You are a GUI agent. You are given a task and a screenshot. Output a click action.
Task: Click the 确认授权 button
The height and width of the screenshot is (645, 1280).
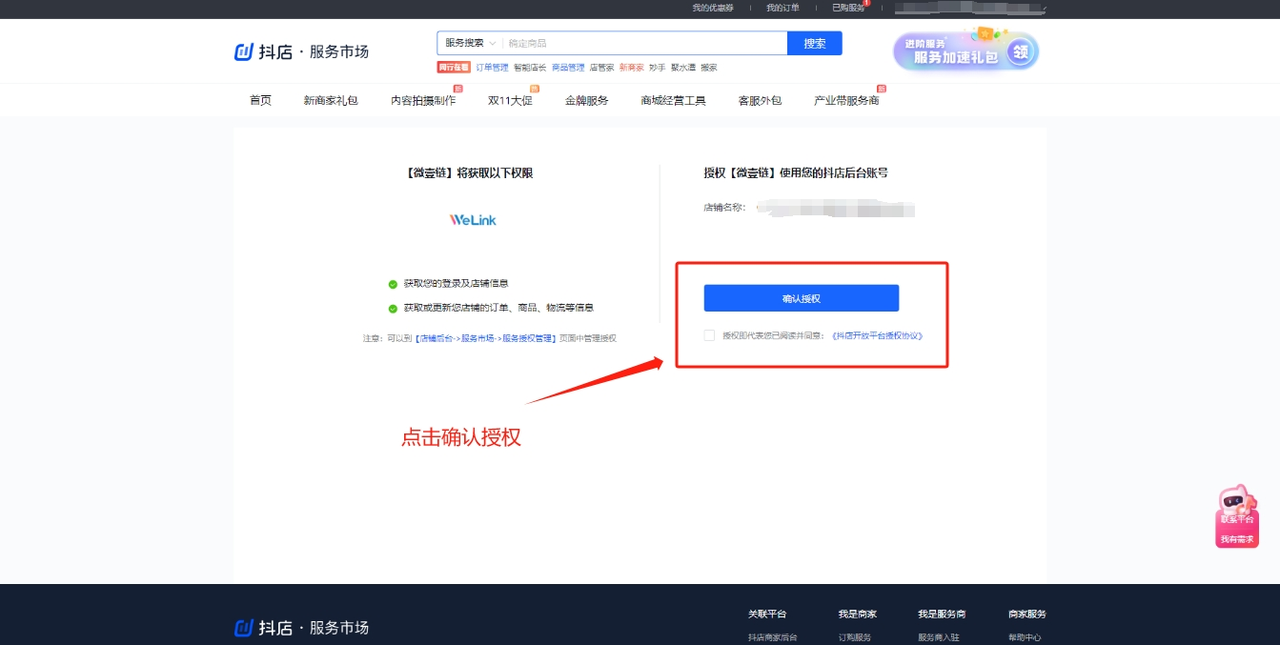pyautogui.click(x=801, y=298)
